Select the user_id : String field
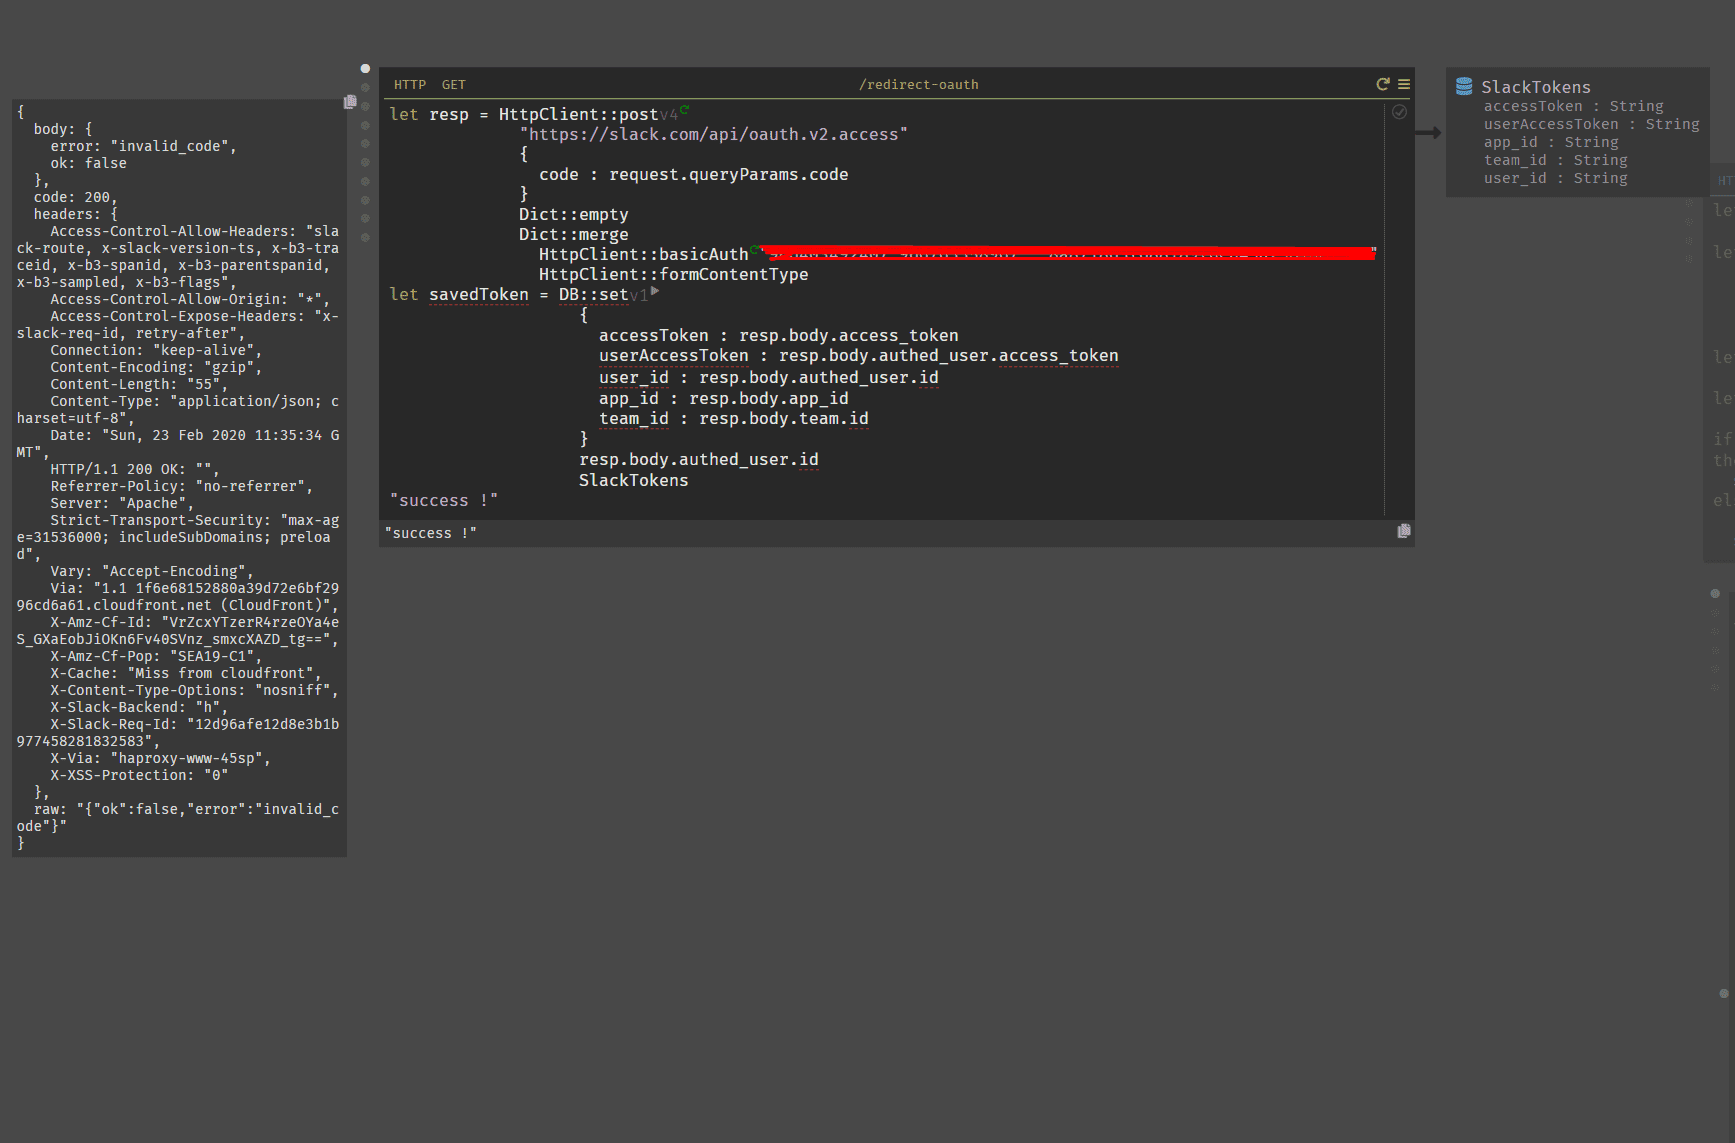Screen dimensions: 1735x1143 [x=1556, y=178]
